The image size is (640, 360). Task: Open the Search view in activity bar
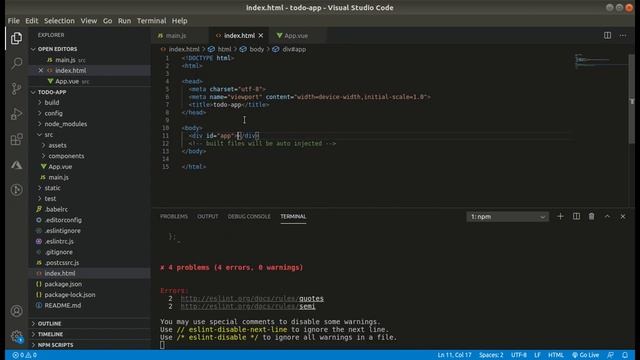[16, 63]
